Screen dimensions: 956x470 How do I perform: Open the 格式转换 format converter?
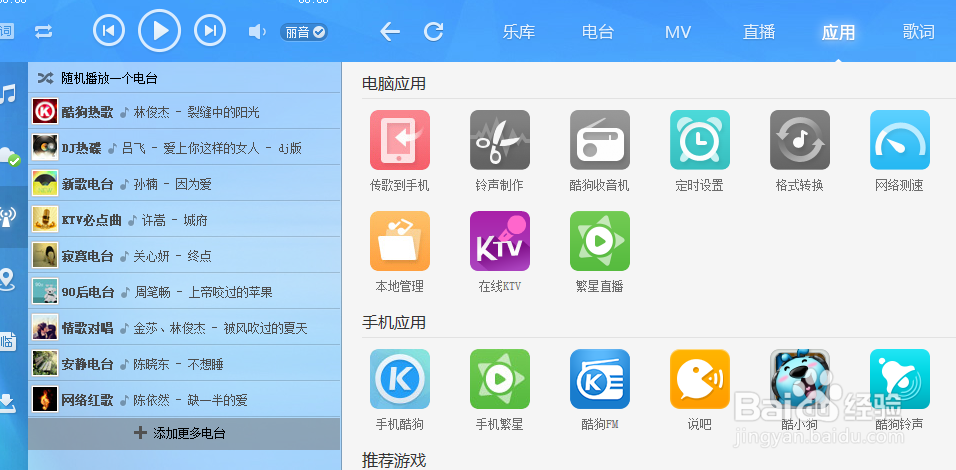[x=799, y=140]
